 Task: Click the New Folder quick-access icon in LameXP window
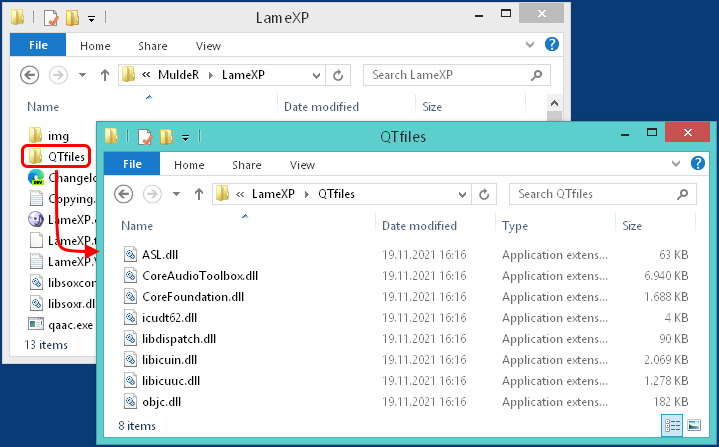[x=72, y=18]
